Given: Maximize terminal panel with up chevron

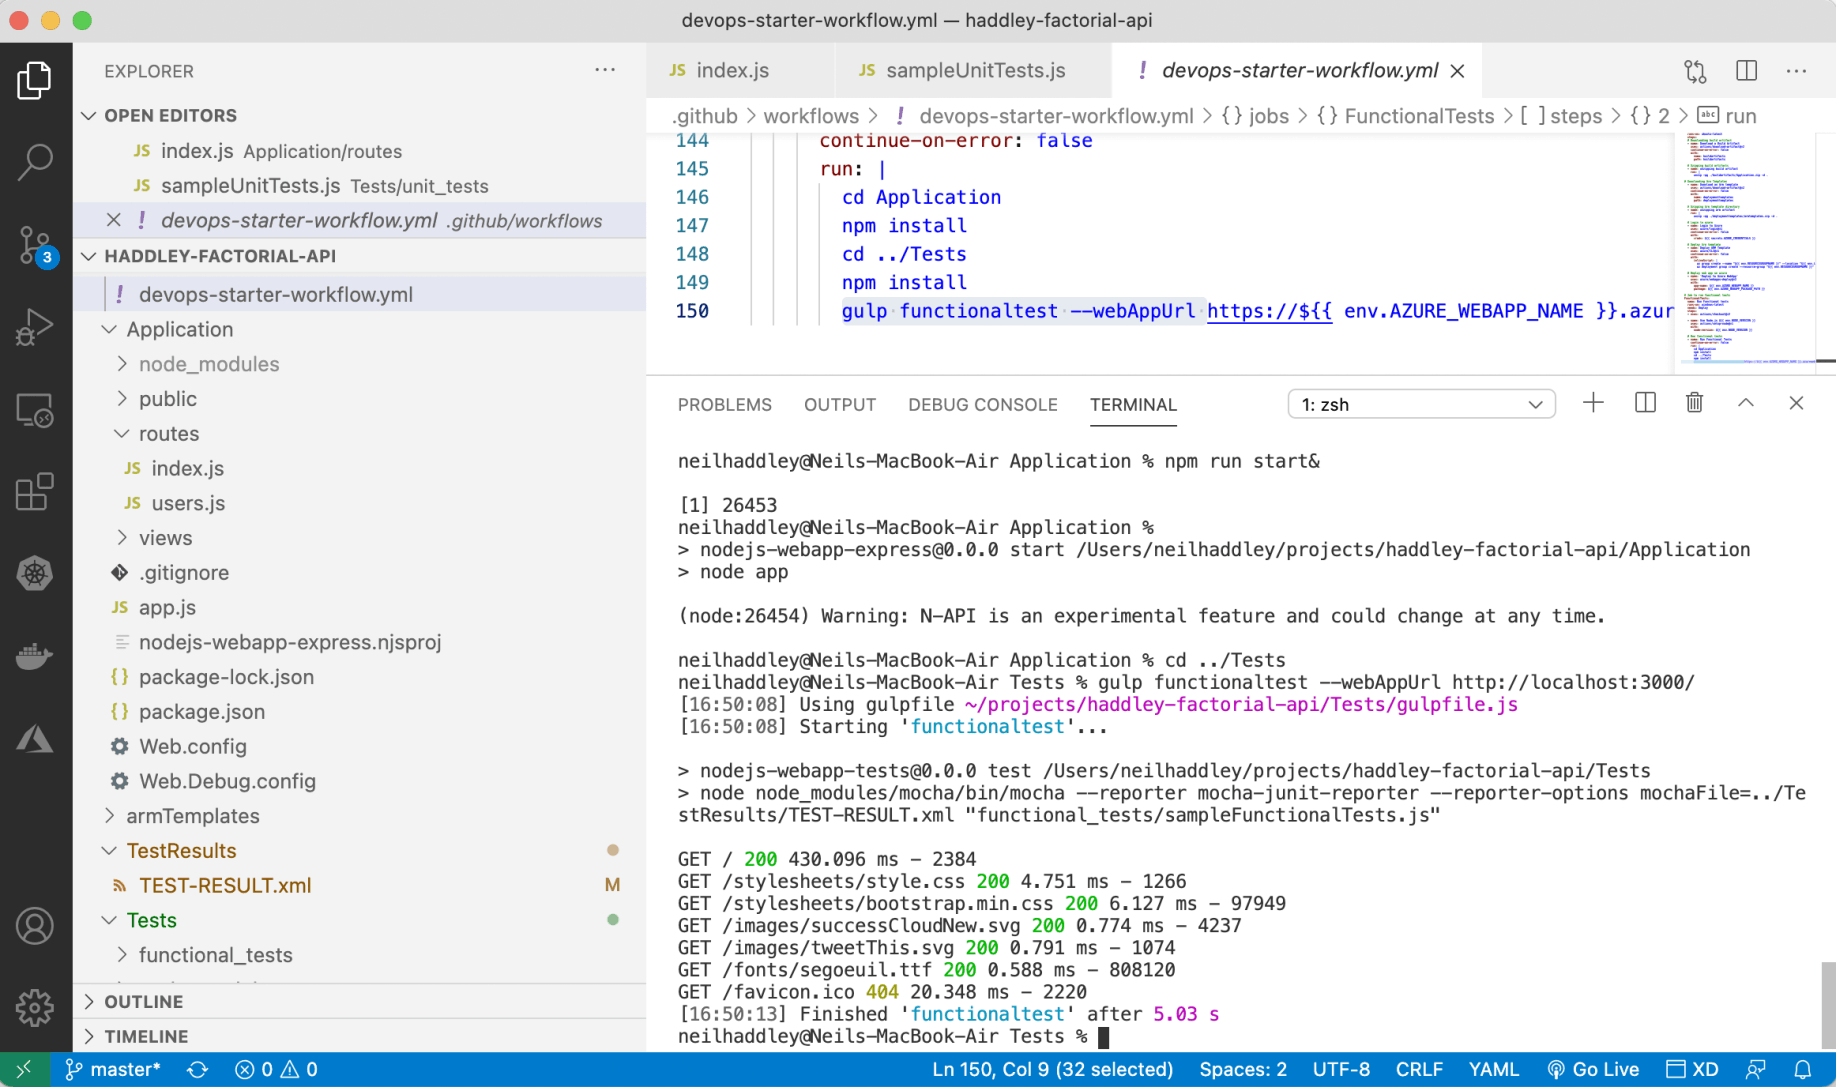Looking at the screenshot, I should pyautogui.click(x=1745, y=403).
